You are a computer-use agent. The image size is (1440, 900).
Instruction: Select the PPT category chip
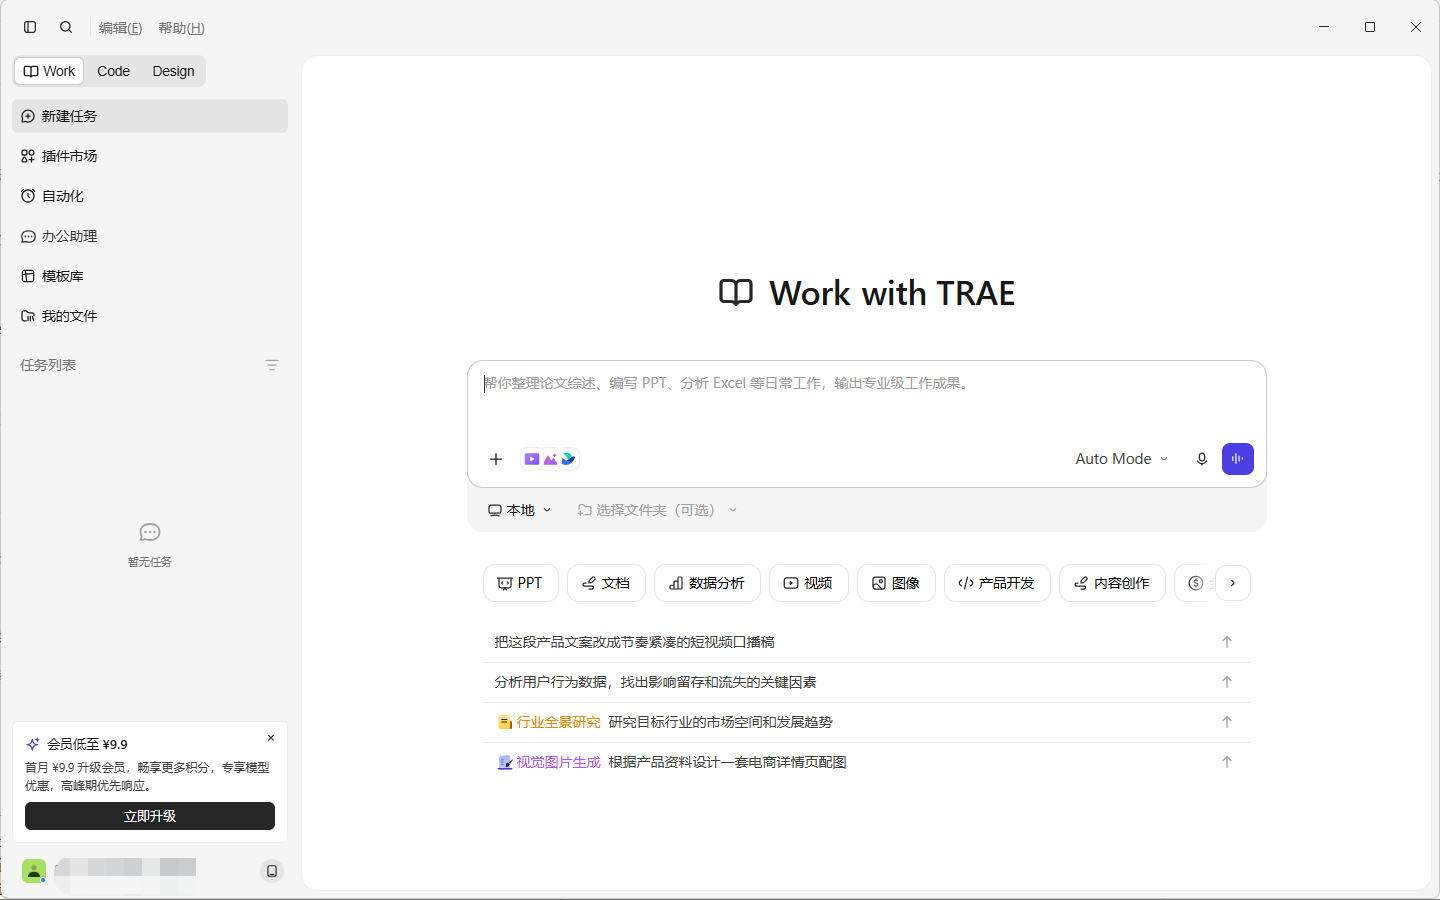pos(521,583)
